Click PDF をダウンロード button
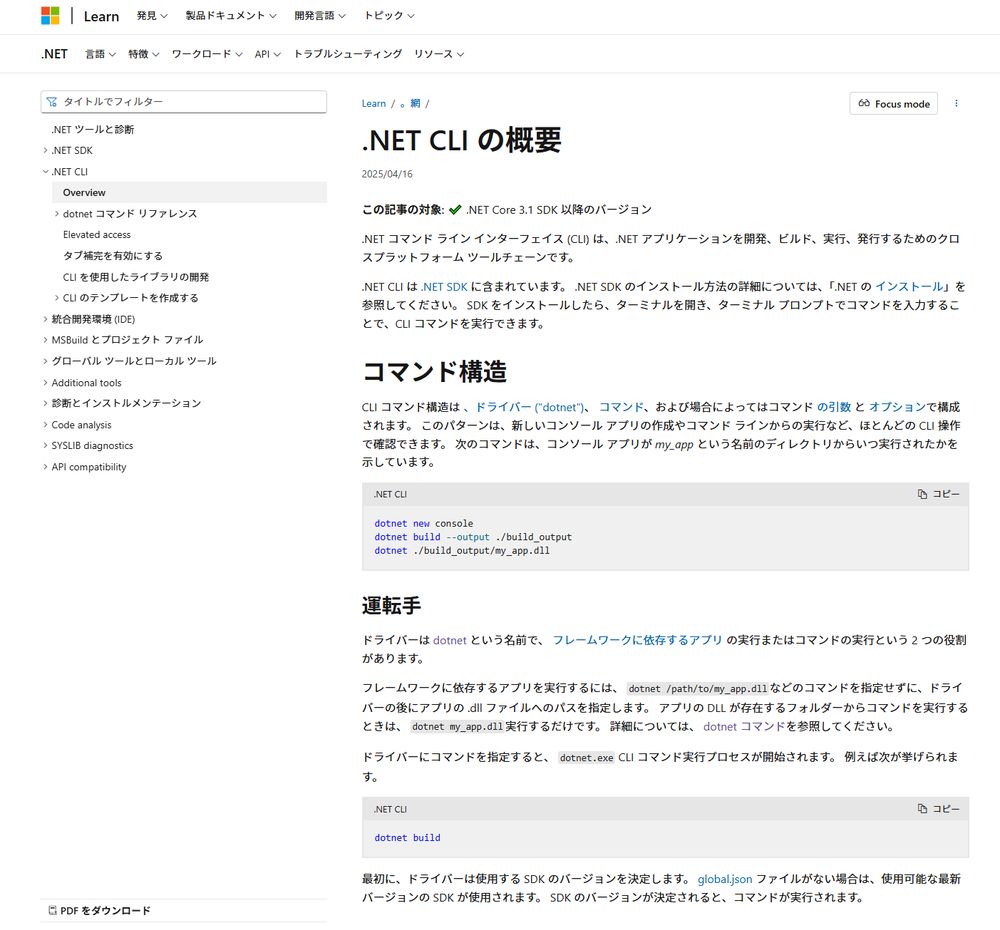 99,910
